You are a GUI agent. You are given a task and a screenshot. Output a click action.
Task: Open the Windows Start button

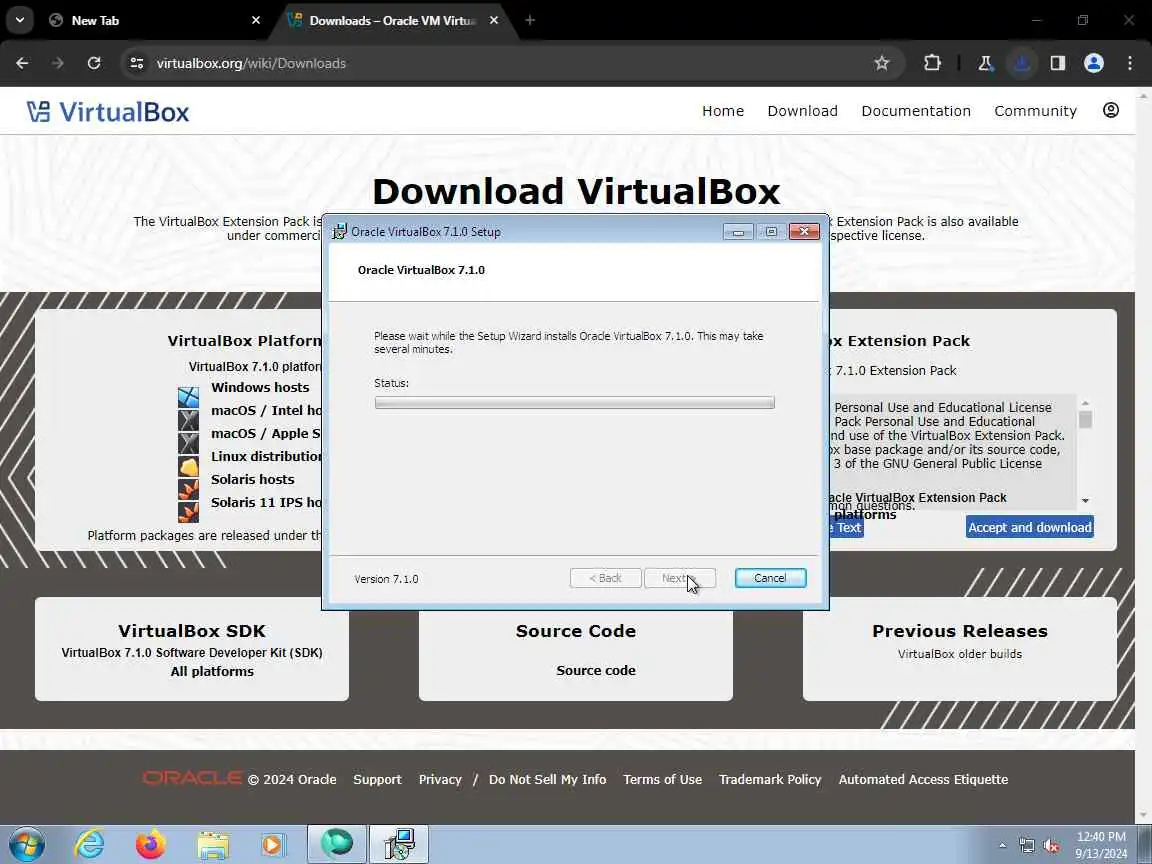[x=26, y=845]
